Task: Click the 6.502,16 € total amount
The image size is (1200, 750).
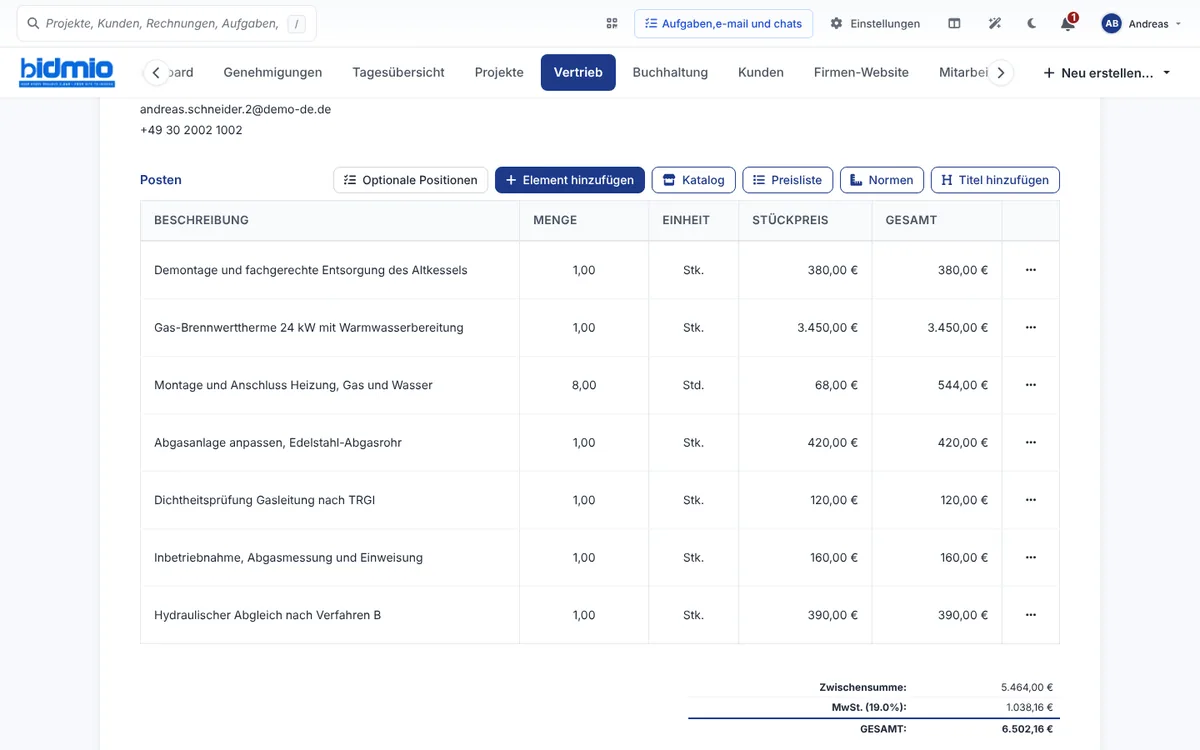Action: click(x=1027, y=729)
